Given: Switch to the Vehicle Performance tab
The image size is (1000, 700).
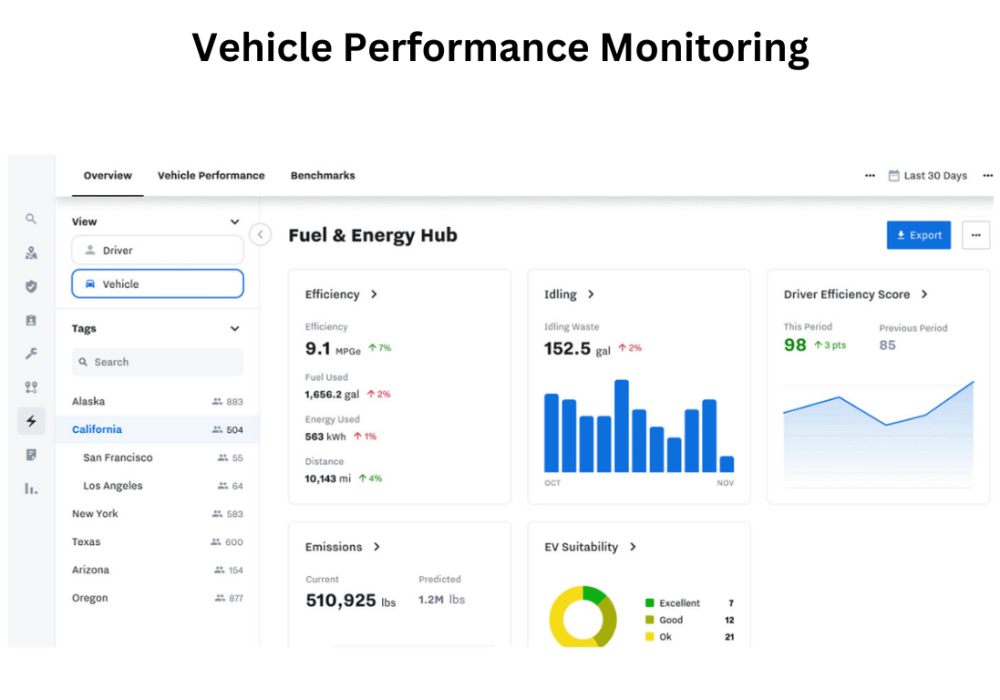Looking at the screenshot, I should [x=211, y=175].
